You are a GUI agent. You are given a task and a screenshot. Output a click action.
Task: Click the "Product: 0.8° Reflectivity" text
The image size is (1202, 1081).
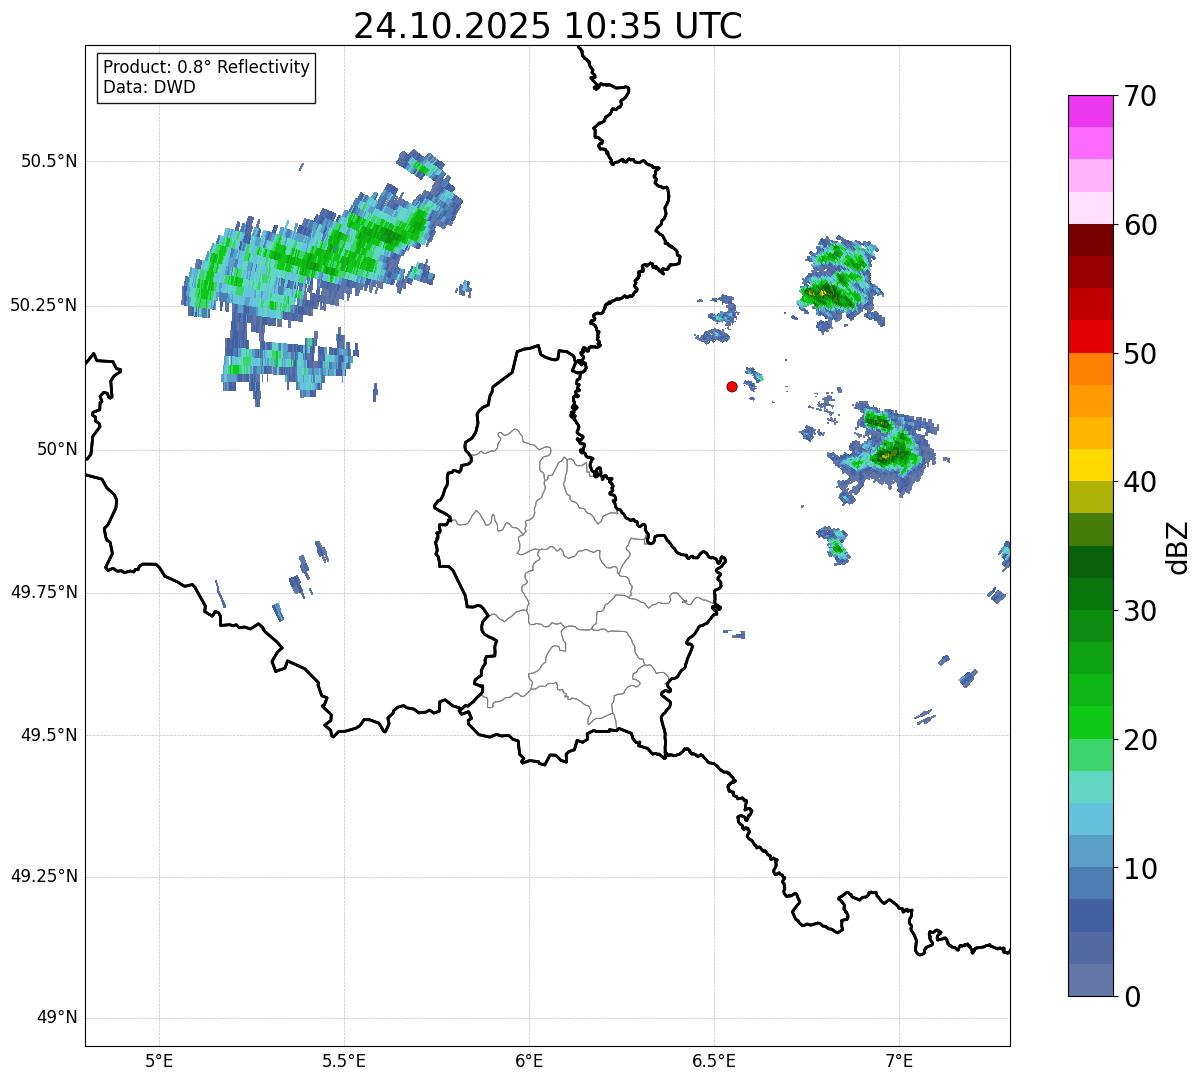coord(207,67)
